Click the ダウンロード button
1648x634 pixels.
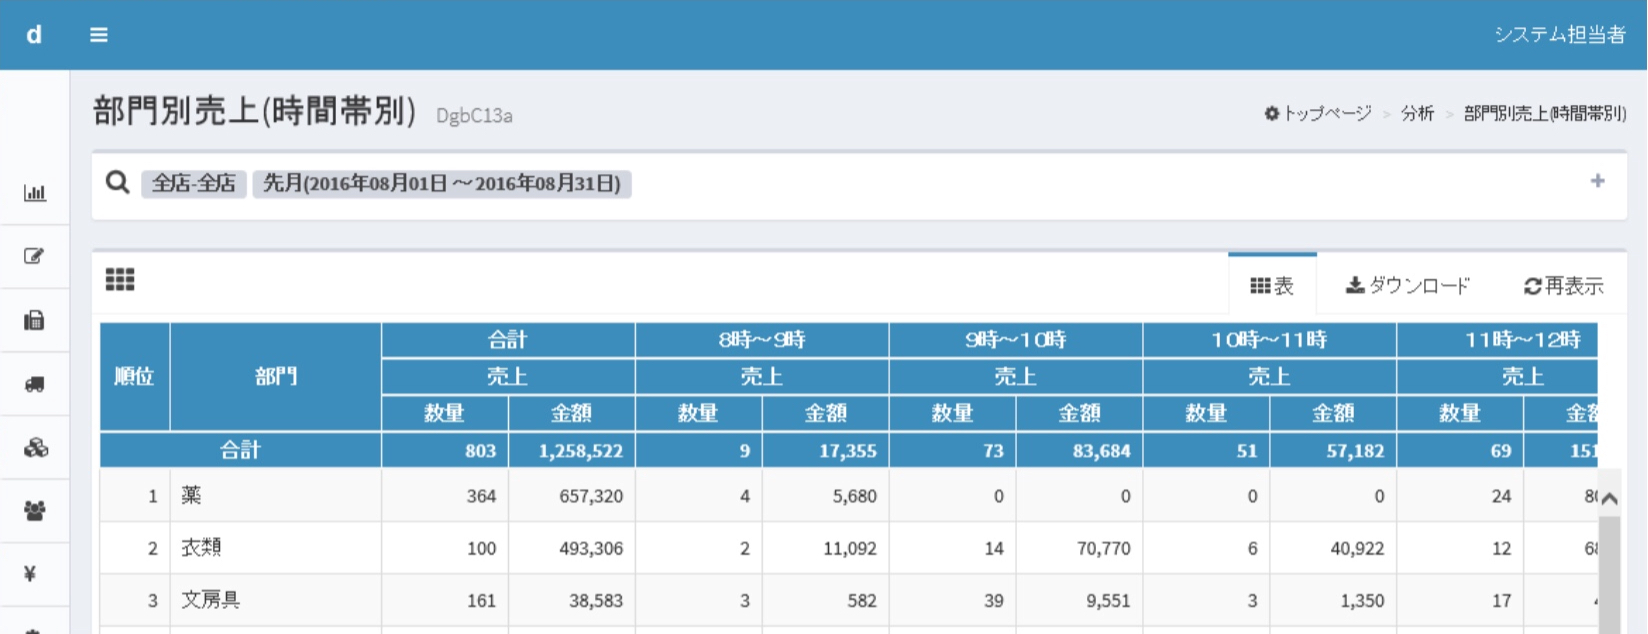tap(1408, 286)
